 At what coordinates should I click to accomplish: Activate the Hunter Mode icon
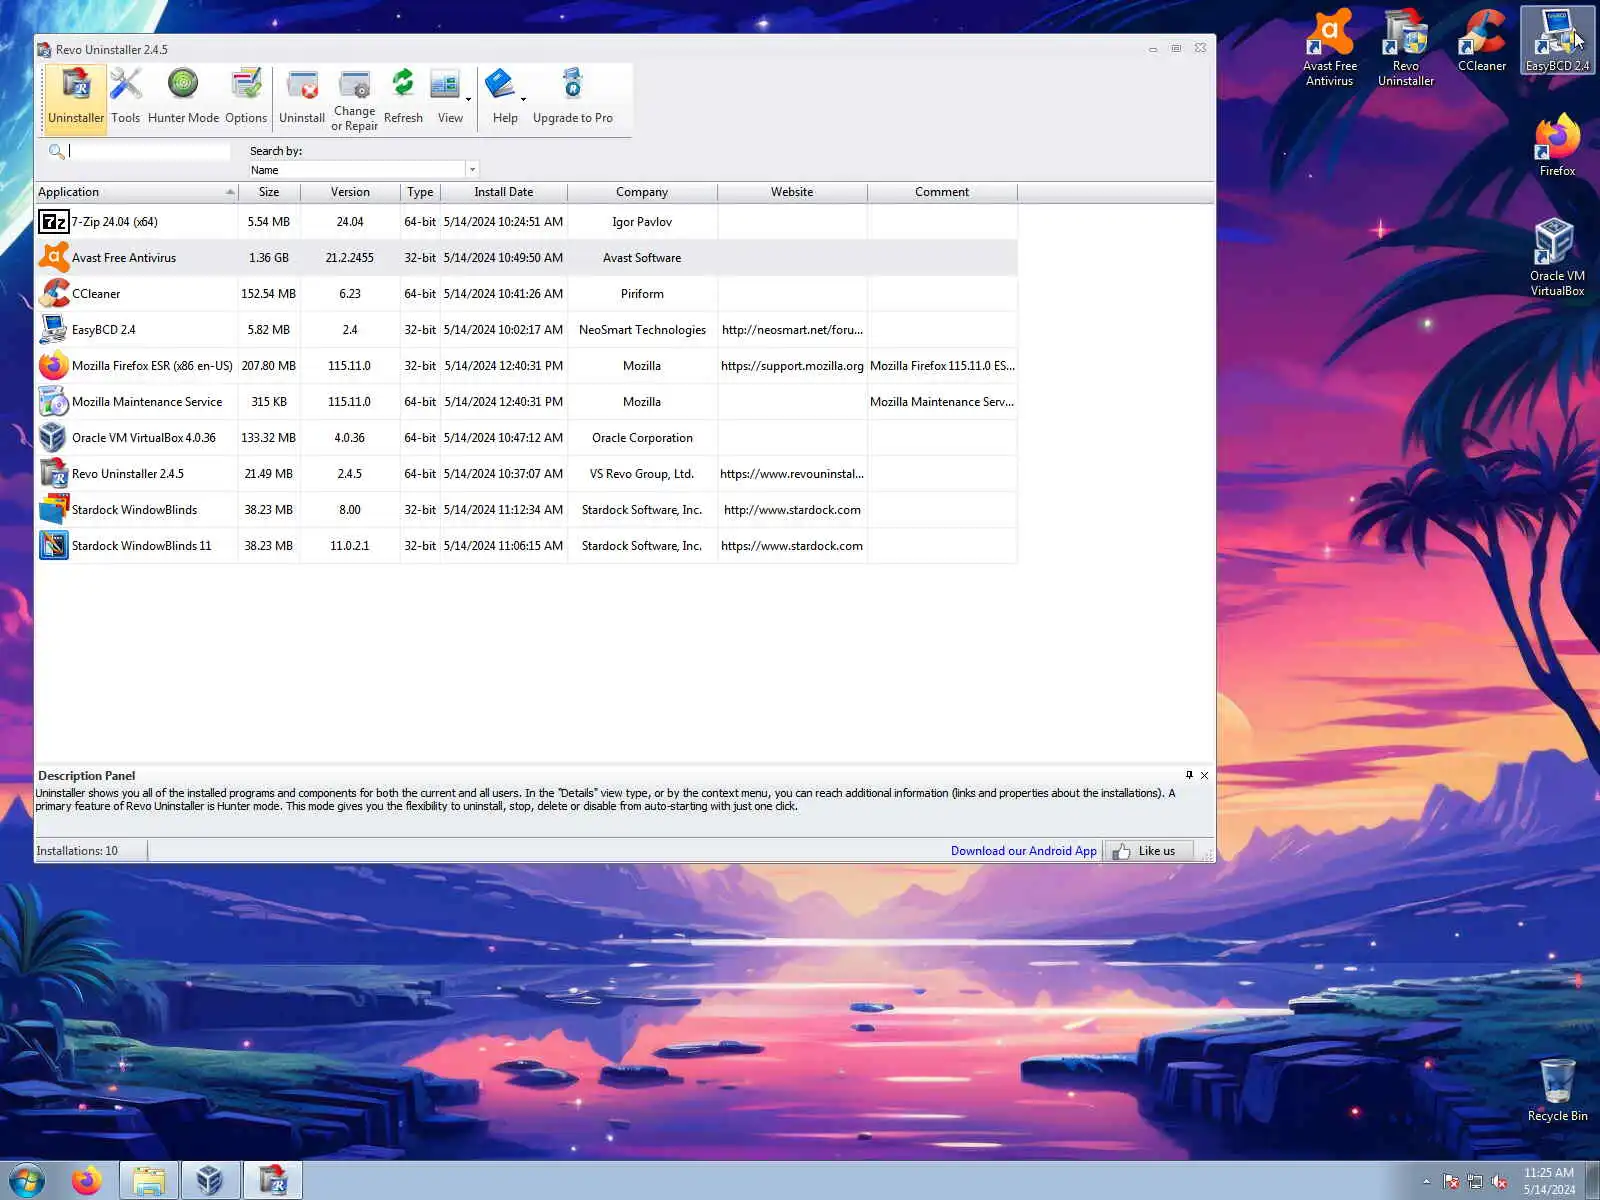point(183,97)
